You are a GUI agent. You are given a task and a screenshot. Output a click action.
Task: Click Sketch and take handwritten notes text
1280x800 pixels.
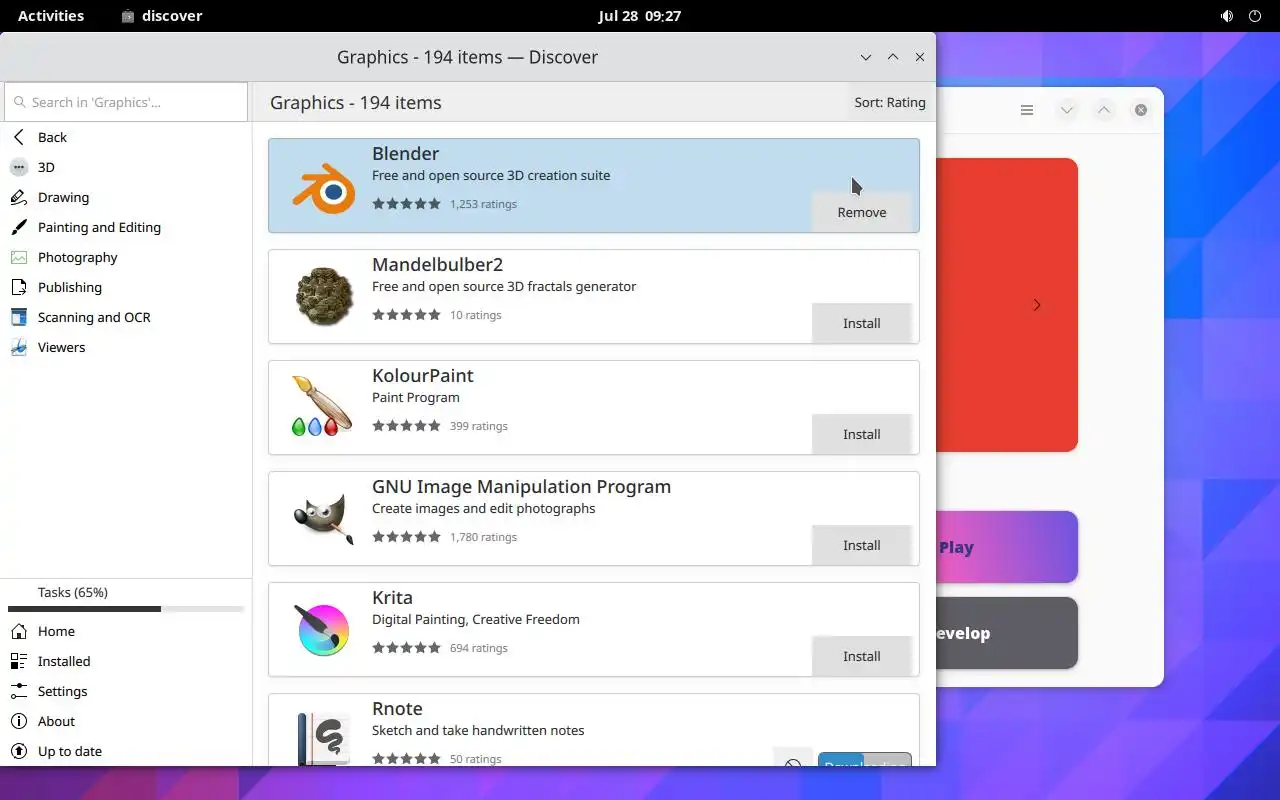pyautogui.click(x=478, y=730)
